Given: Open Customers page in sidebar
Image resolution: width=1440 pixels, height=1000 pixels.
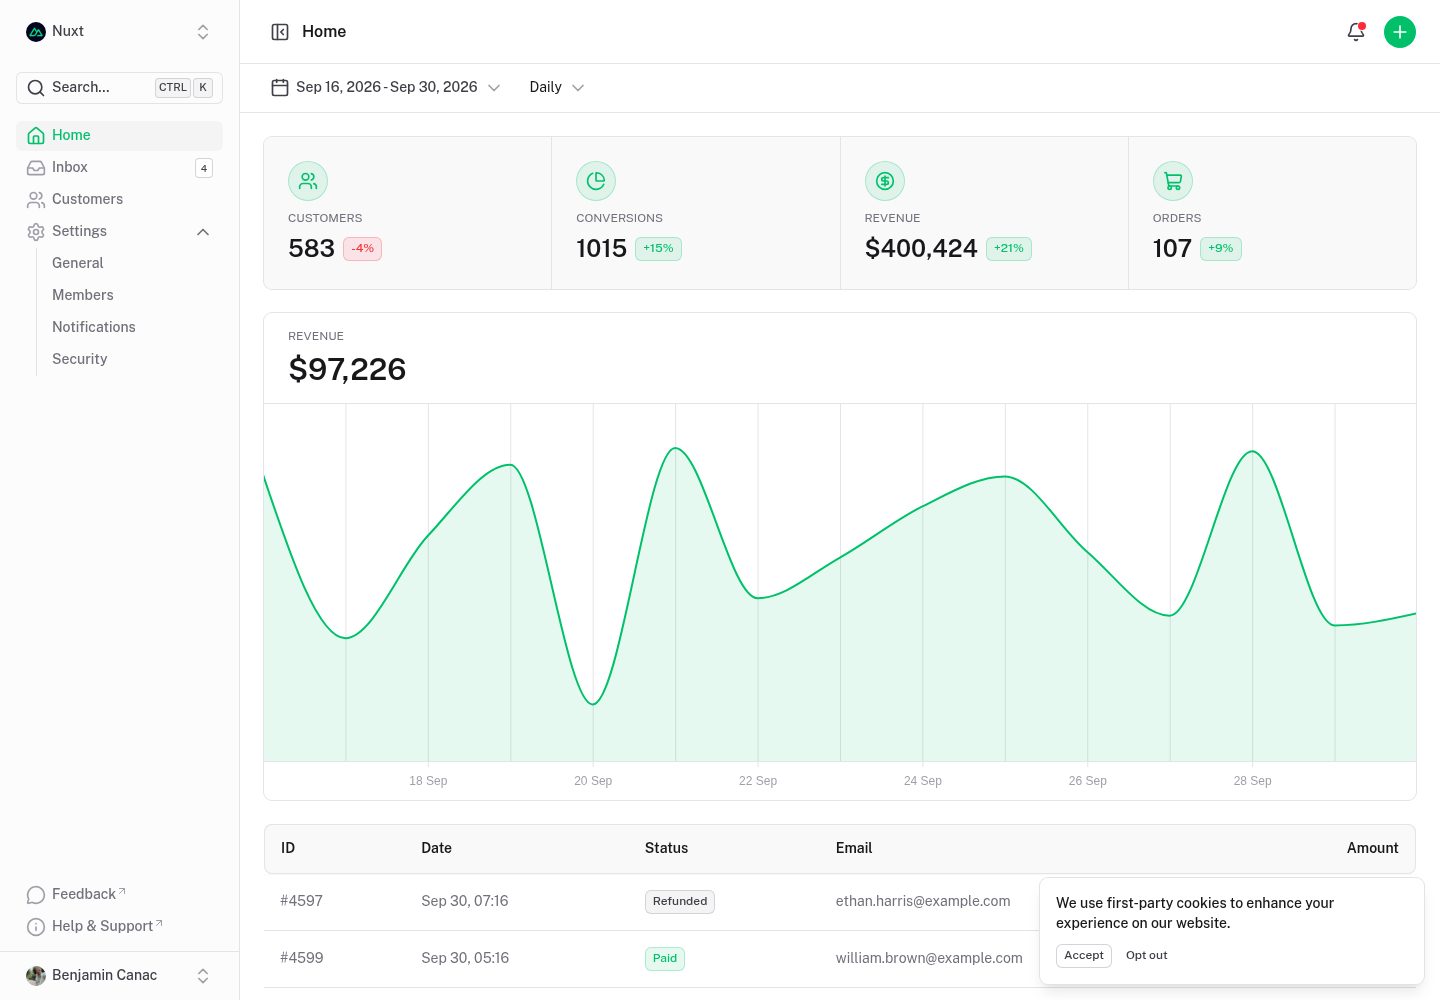Looking at the screenshot, I should pos(119,200).
